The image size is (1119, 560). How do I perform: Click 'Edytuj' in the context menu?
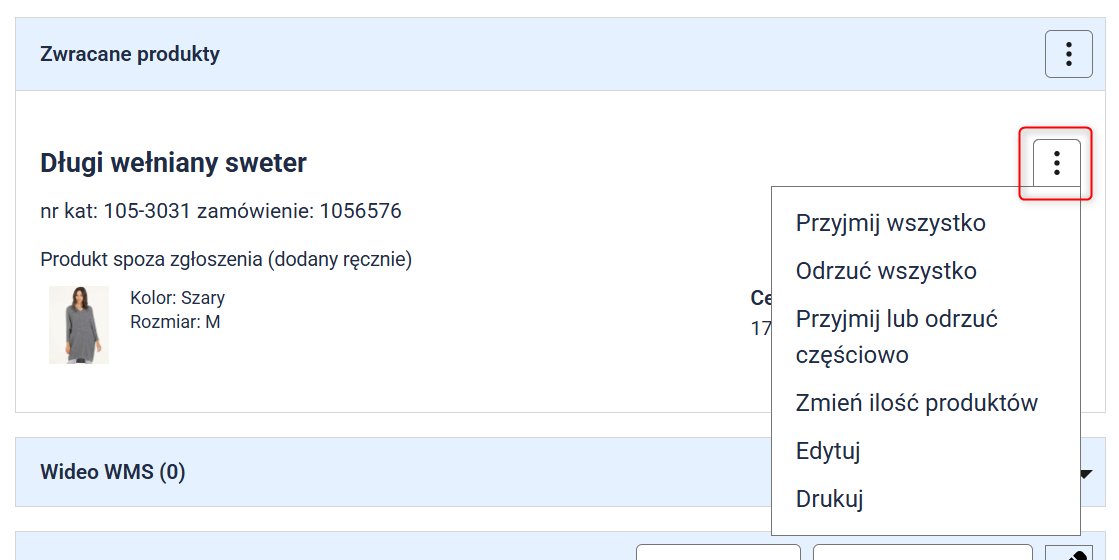pyautogui.click(x=828, y=451)
